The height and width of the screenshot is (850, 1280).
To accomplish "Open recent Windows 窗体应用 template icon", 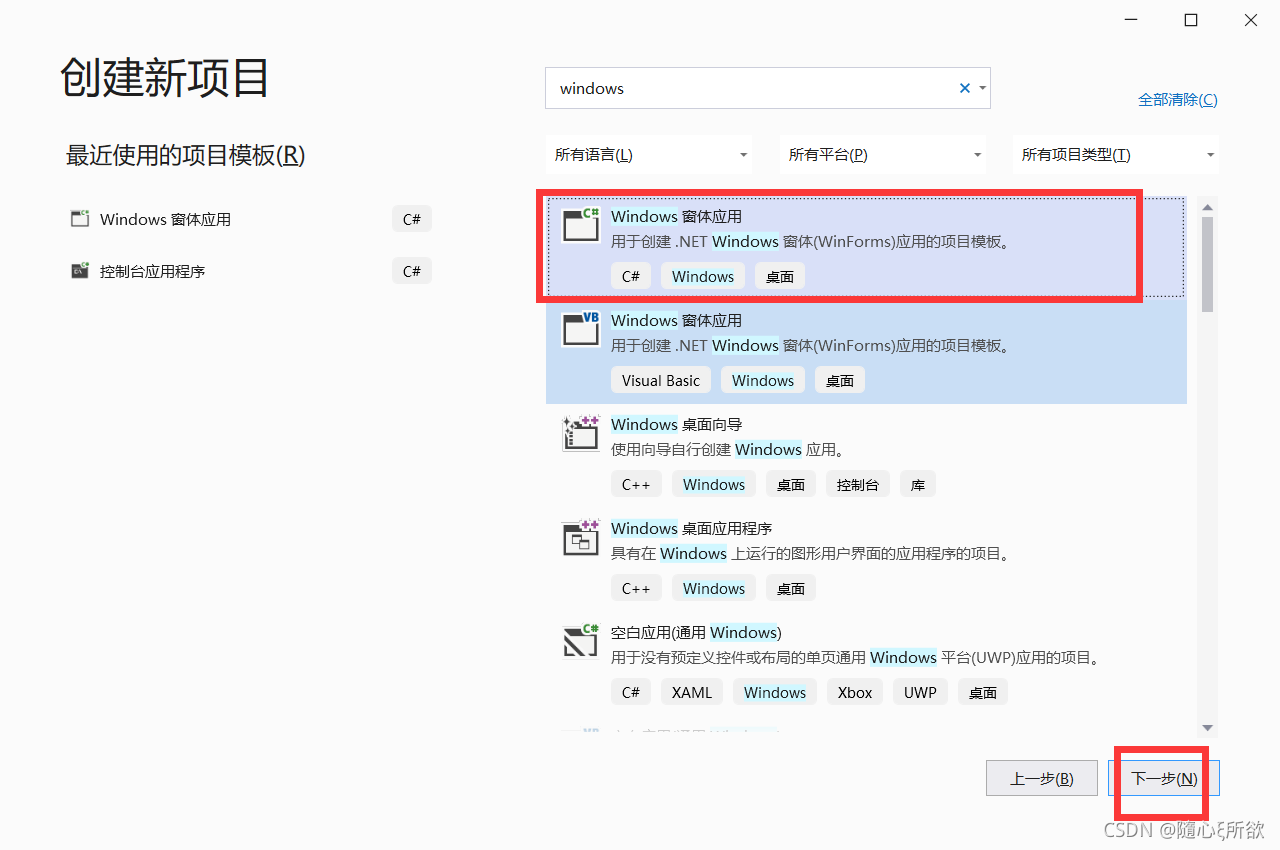I will point(80,219).
